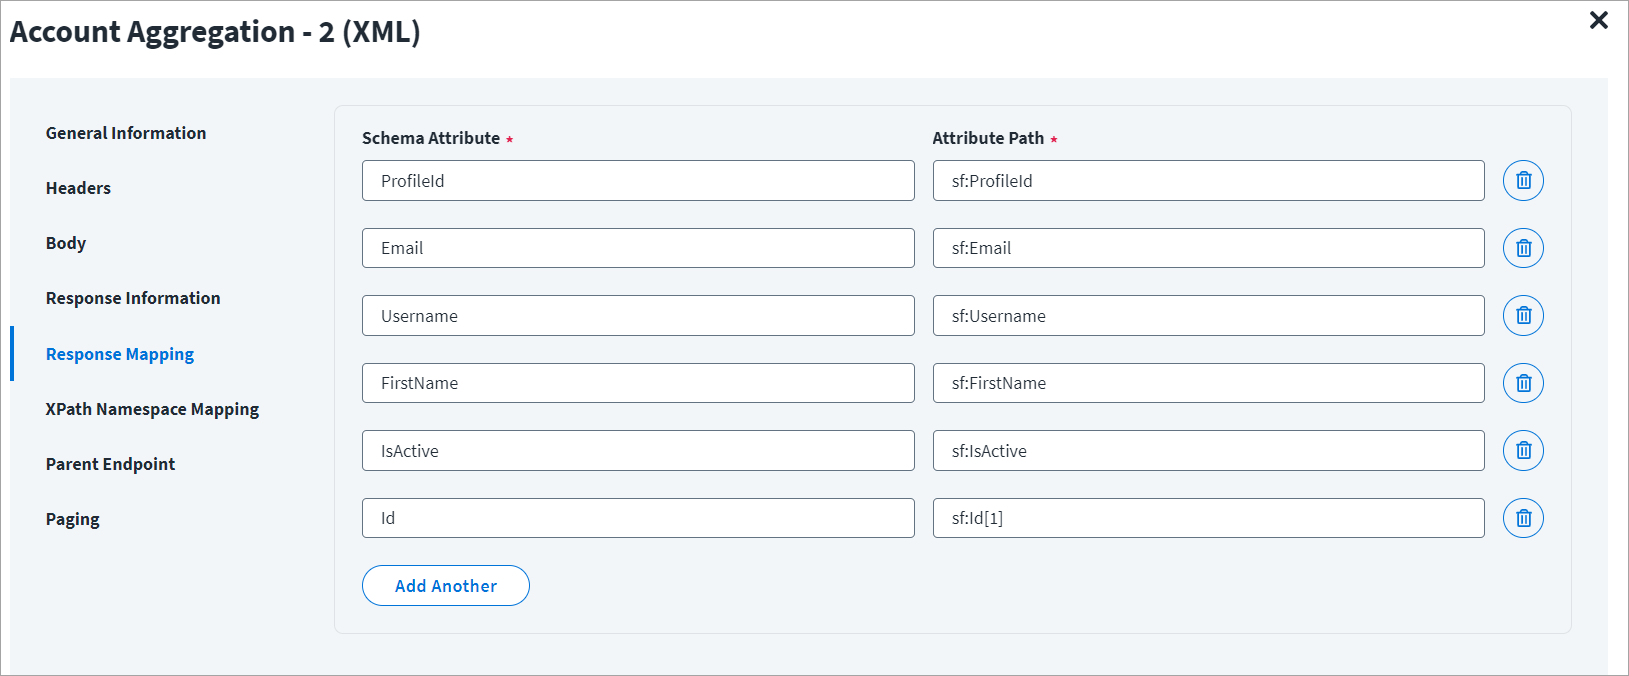Viewport: 1629px width, 676px height.
Task: Click the IsActive schema attribute field
Action: tap(638, 451)
